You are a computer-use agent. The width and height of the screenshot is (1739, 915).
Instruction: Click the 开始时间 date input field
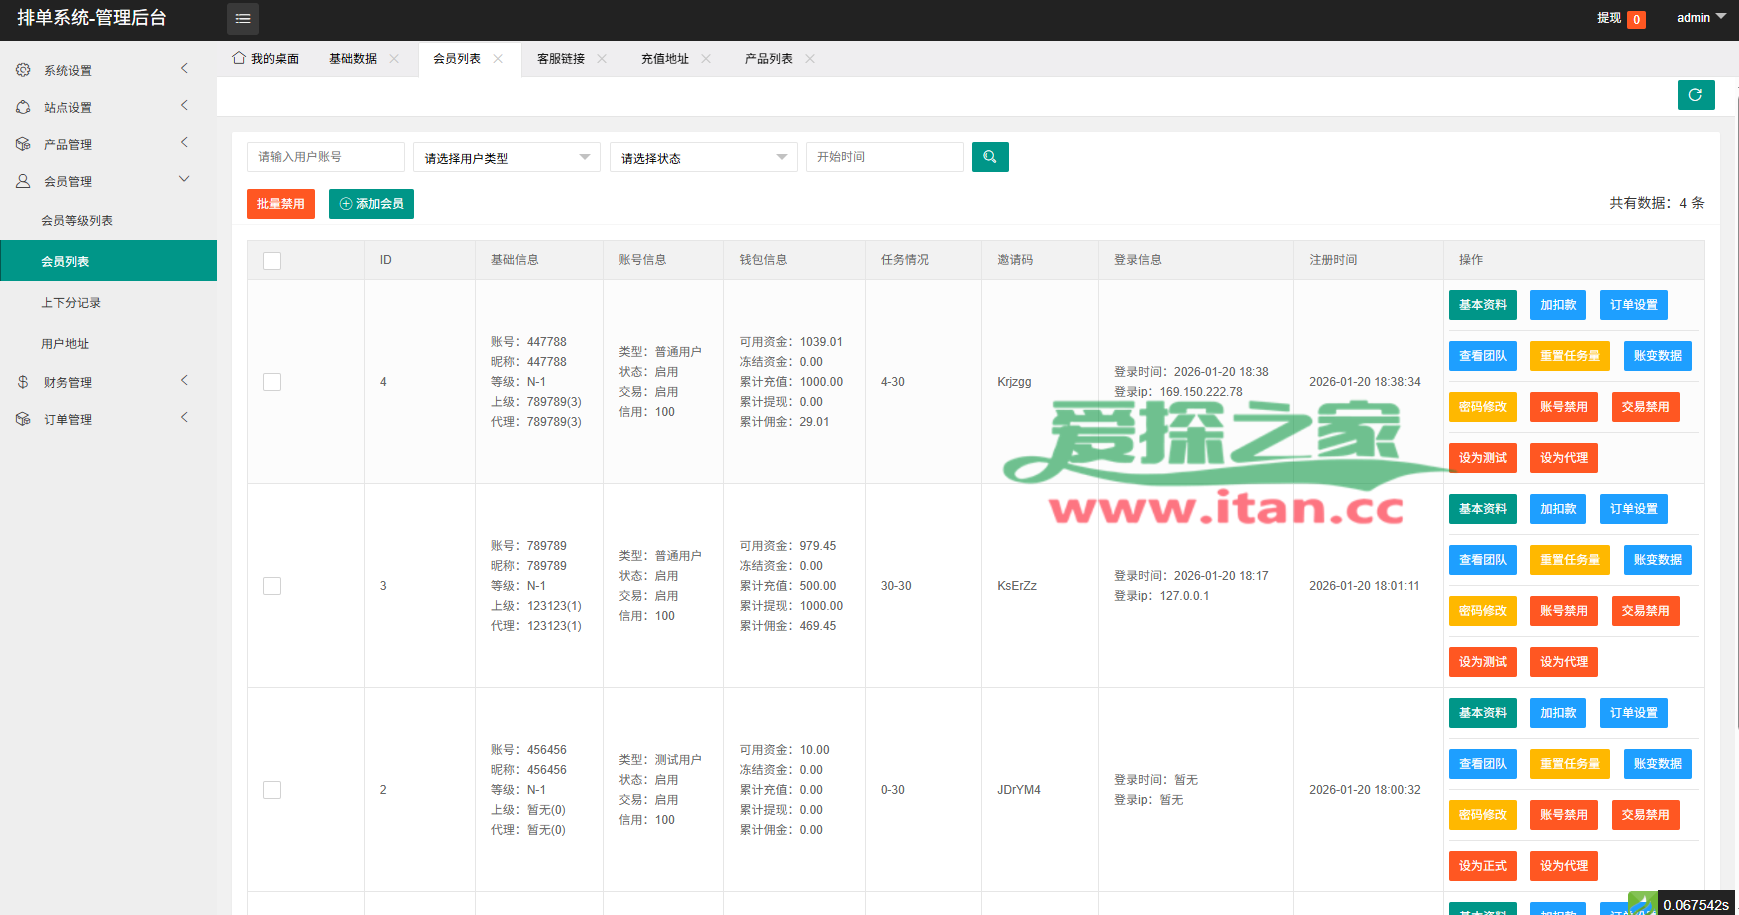[884, 157]
